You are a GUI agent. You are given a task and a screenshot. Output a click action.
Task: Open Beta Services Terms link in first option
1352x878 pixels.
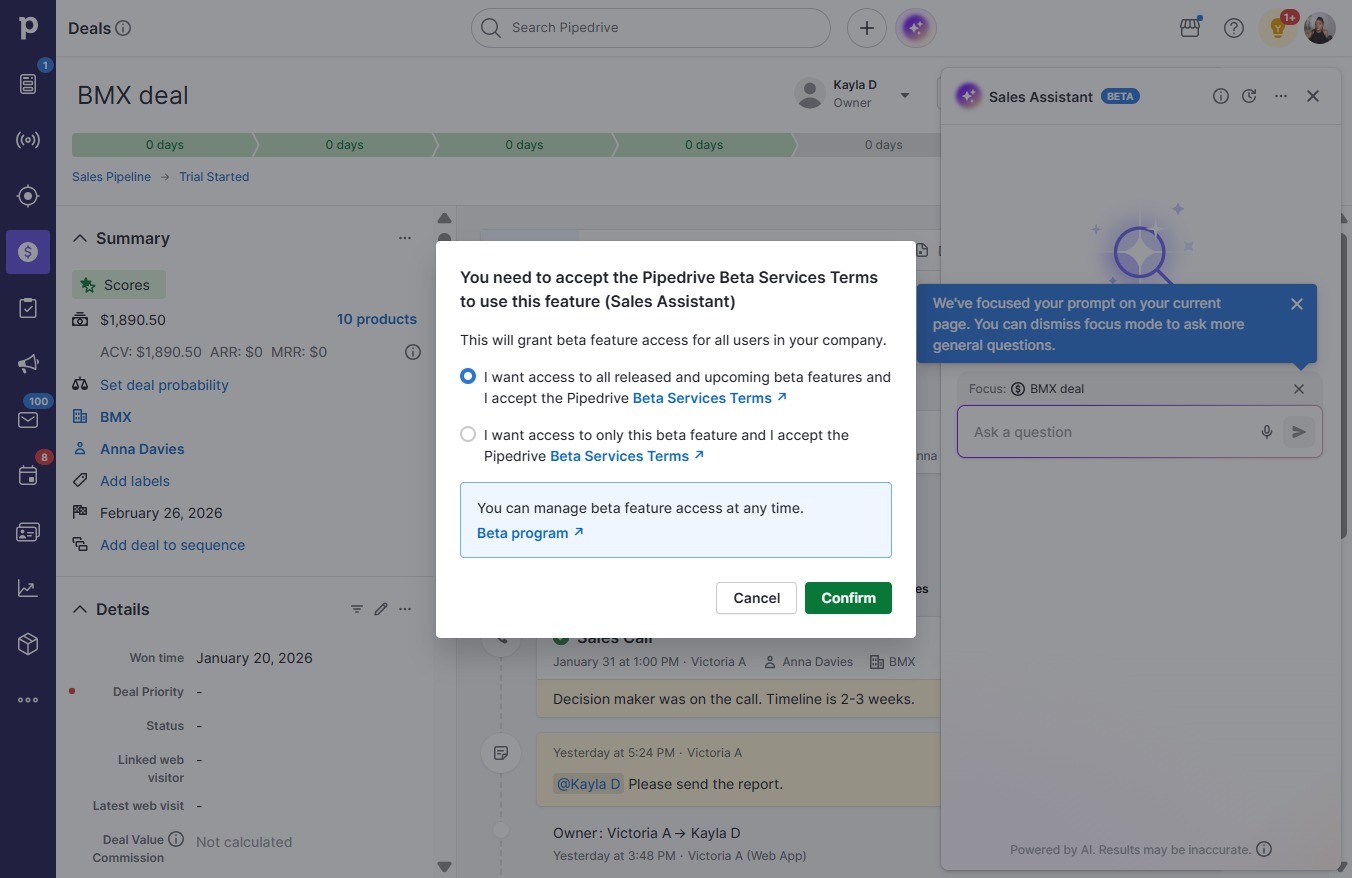coord(710,398)
